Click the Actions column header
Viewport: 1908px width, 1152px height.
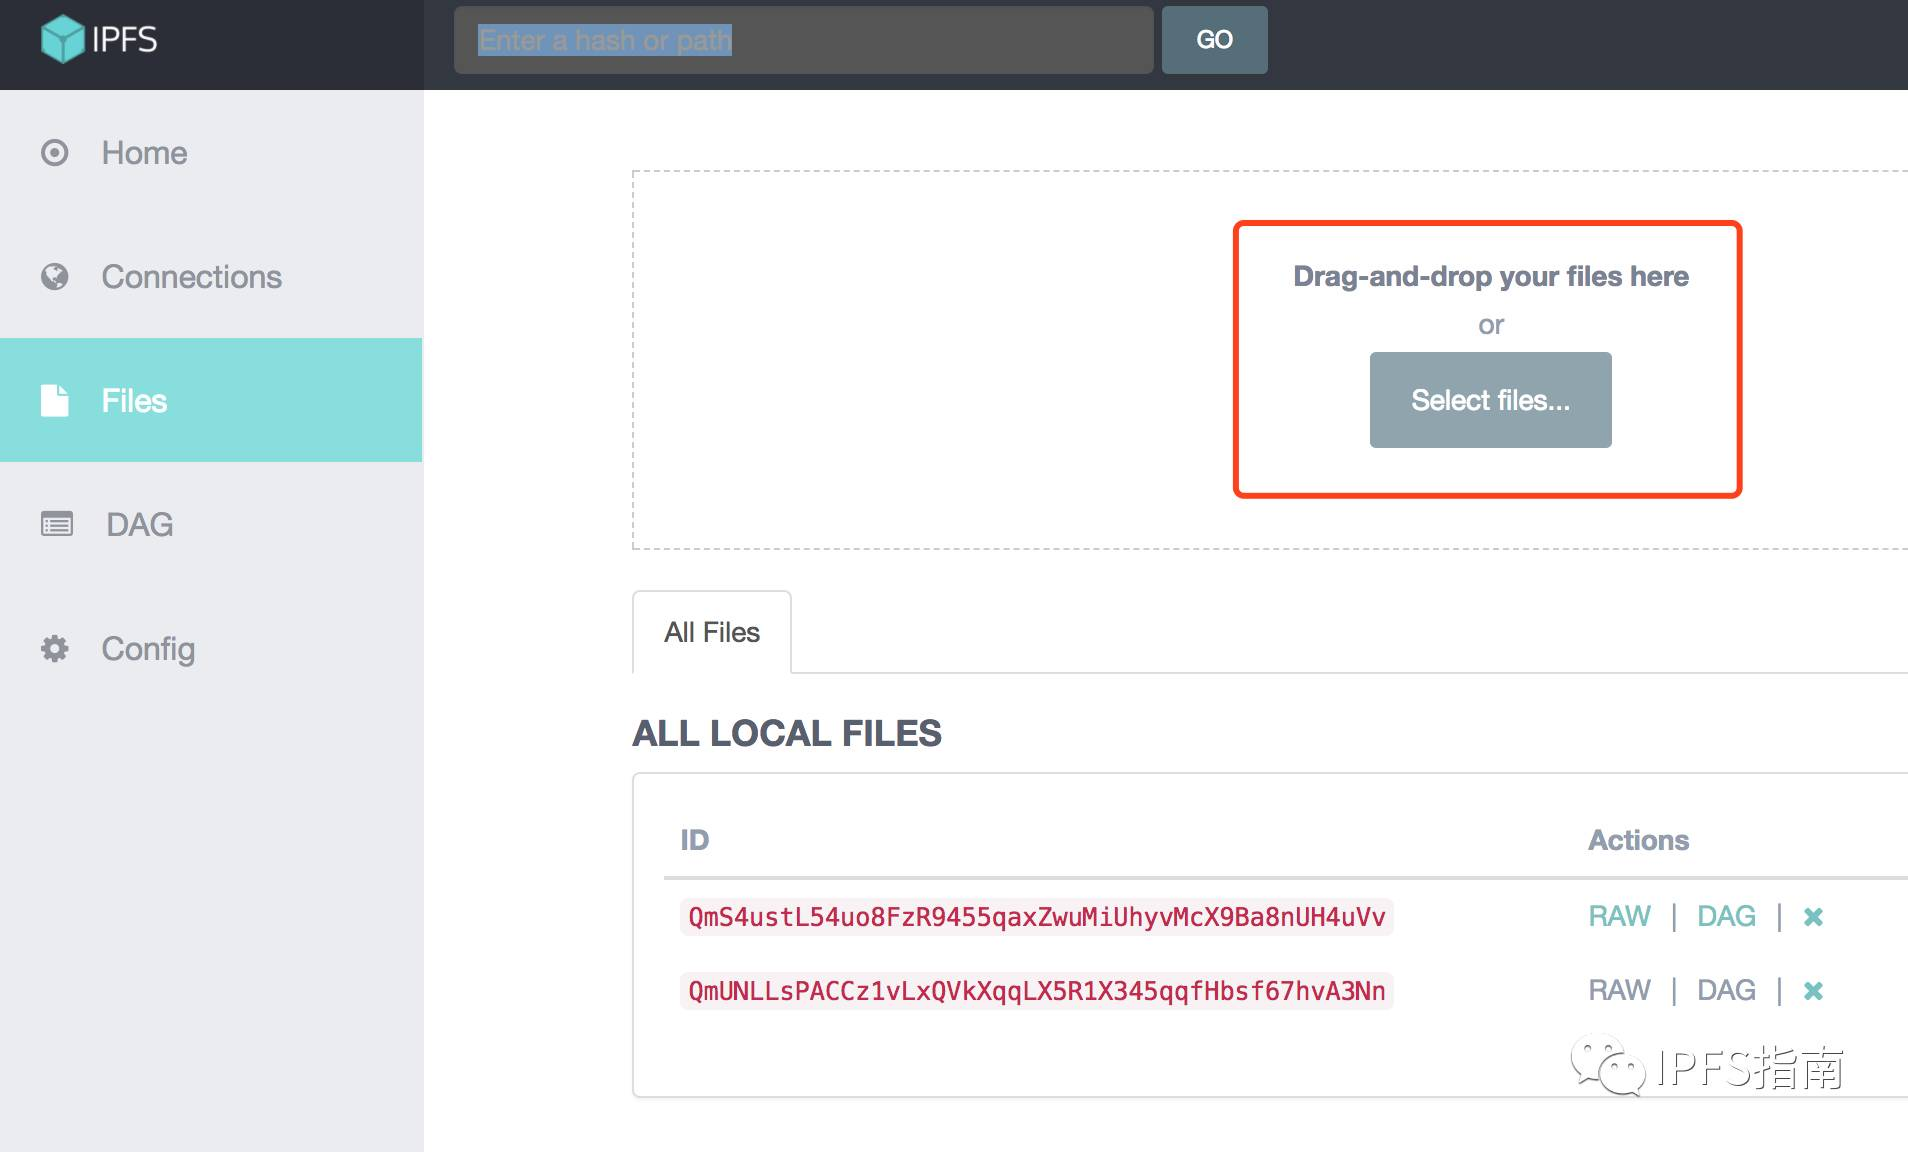pyautogui.click(x=1638, y=840)
